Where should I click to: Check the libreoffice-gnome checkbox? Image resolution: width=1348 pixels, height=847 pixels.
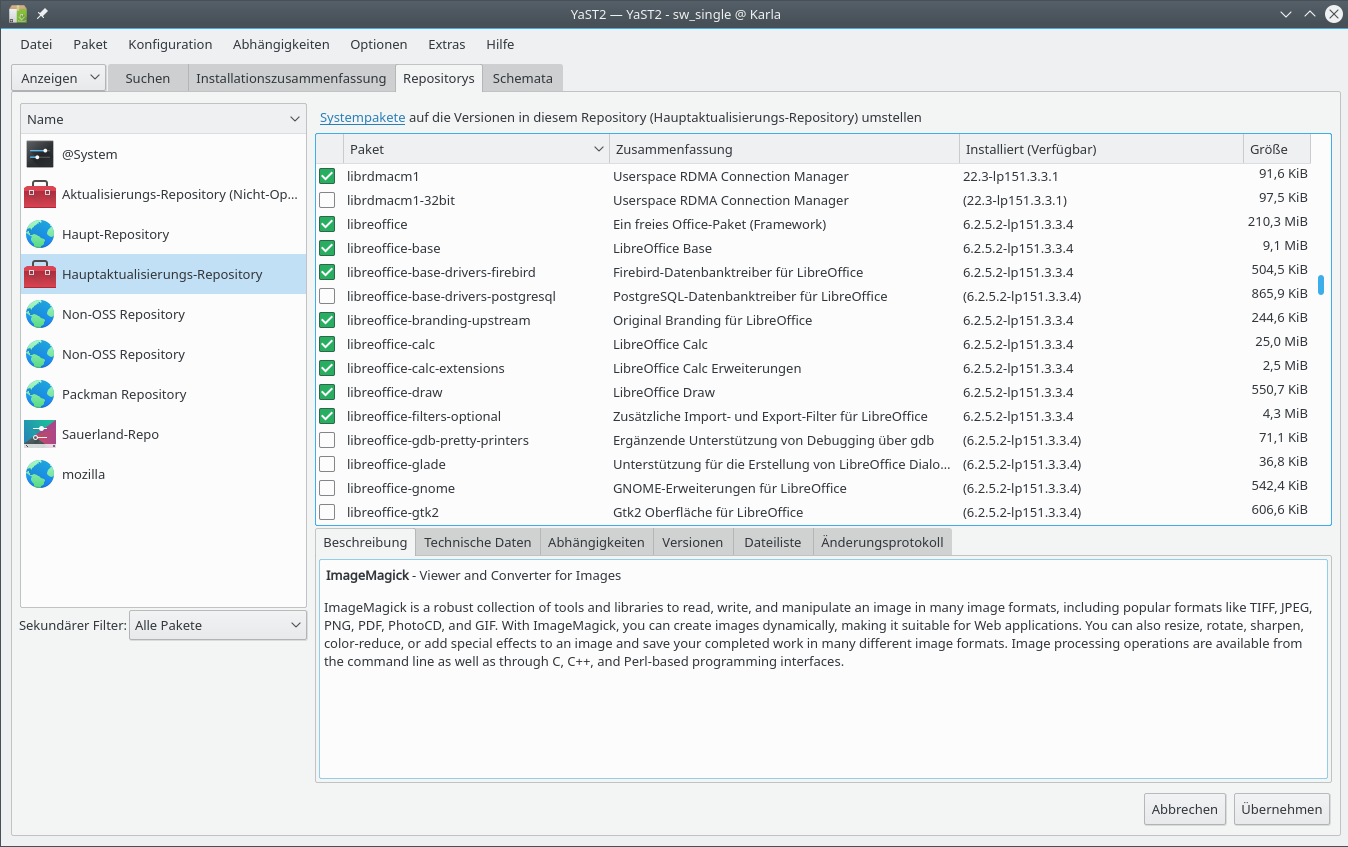[x=327, y=488]
